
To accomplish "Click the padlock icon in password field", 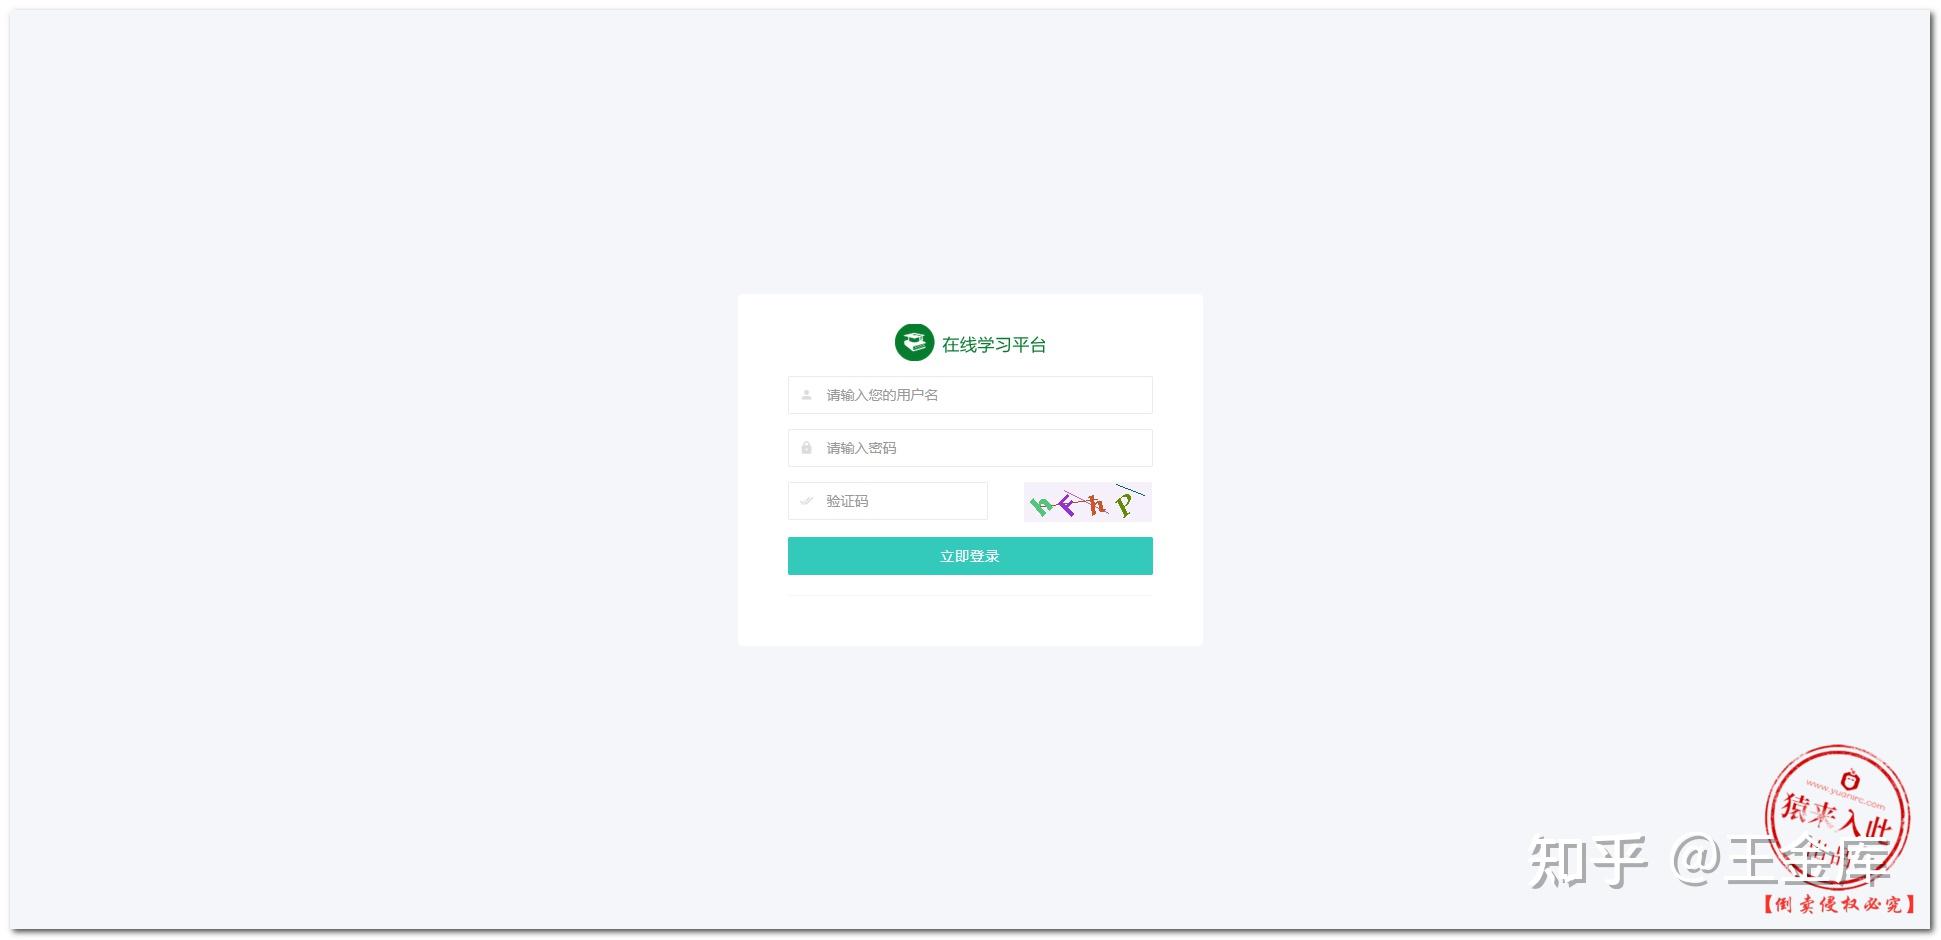I will (806, 448).
